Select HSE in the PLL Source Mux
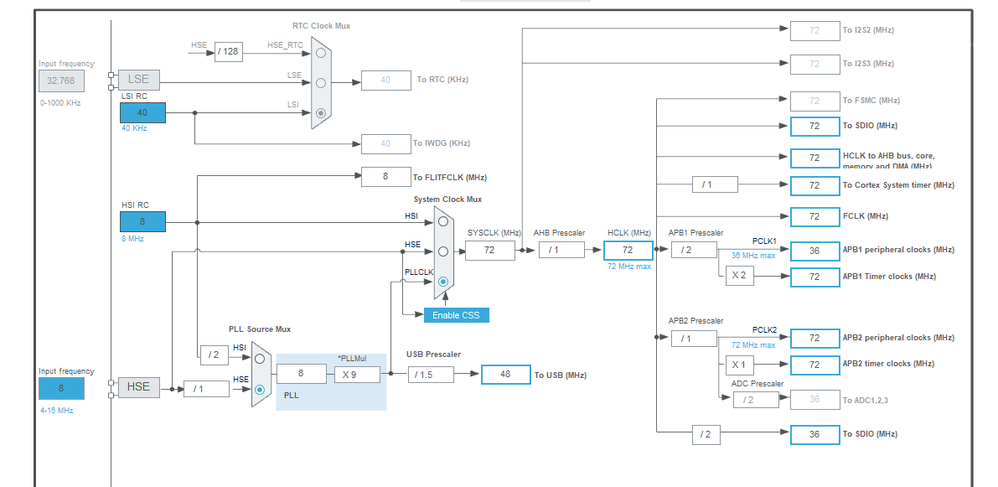 [260, 388]
